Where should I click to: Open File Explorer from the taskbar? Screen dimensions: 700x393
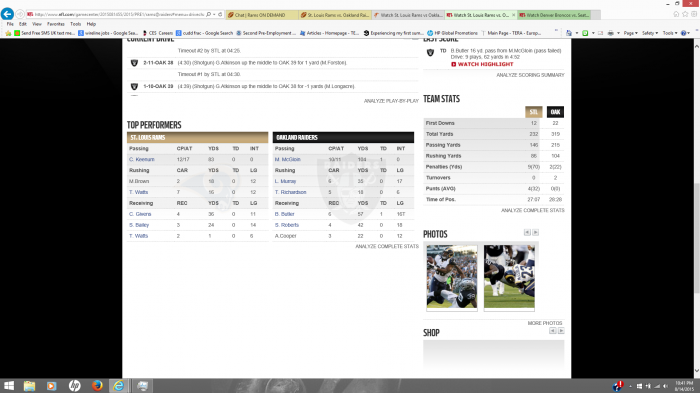click(29, 385)
